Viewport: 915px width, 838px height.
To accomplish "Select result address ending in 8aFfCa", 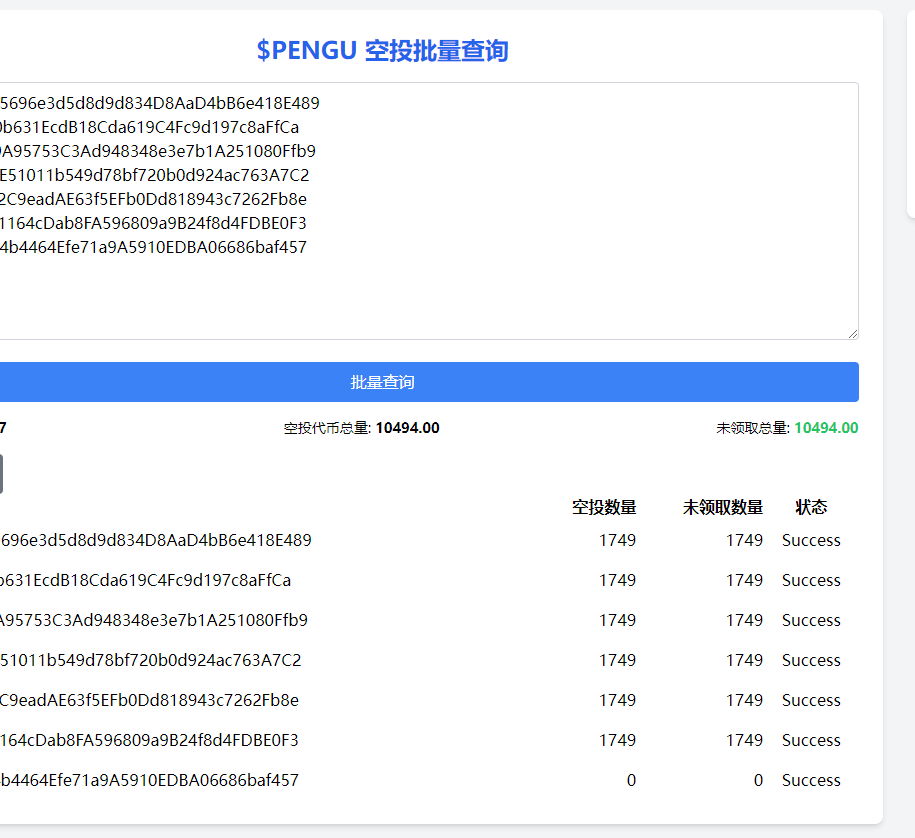I will click(x=145, y=581).
